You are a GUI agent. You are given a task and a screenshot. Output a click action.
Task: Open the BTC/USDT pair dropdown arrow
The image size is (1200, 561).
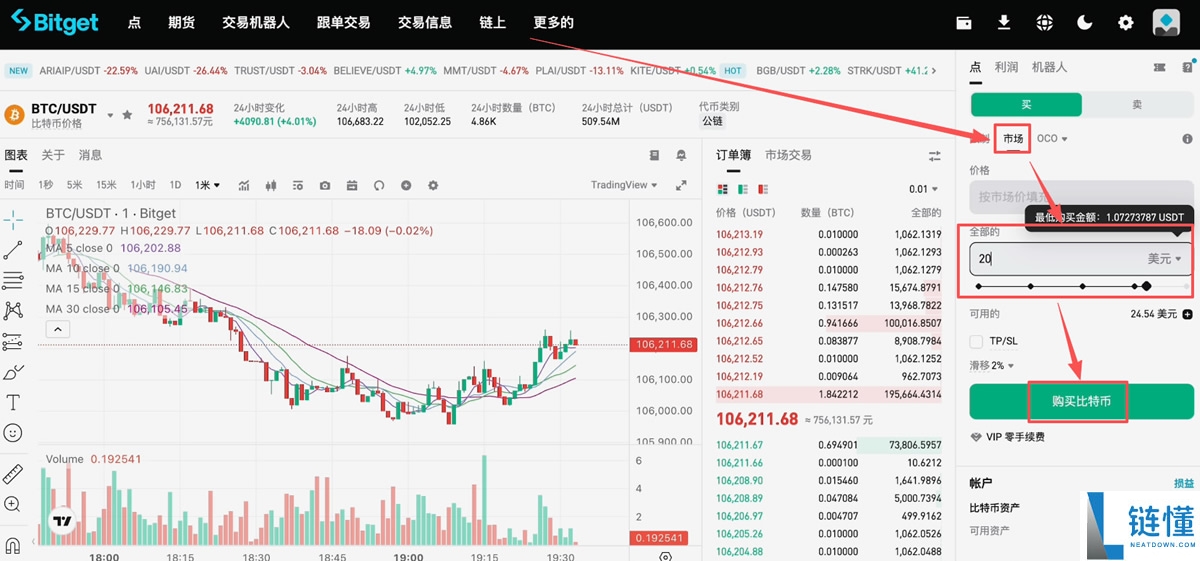110,116
